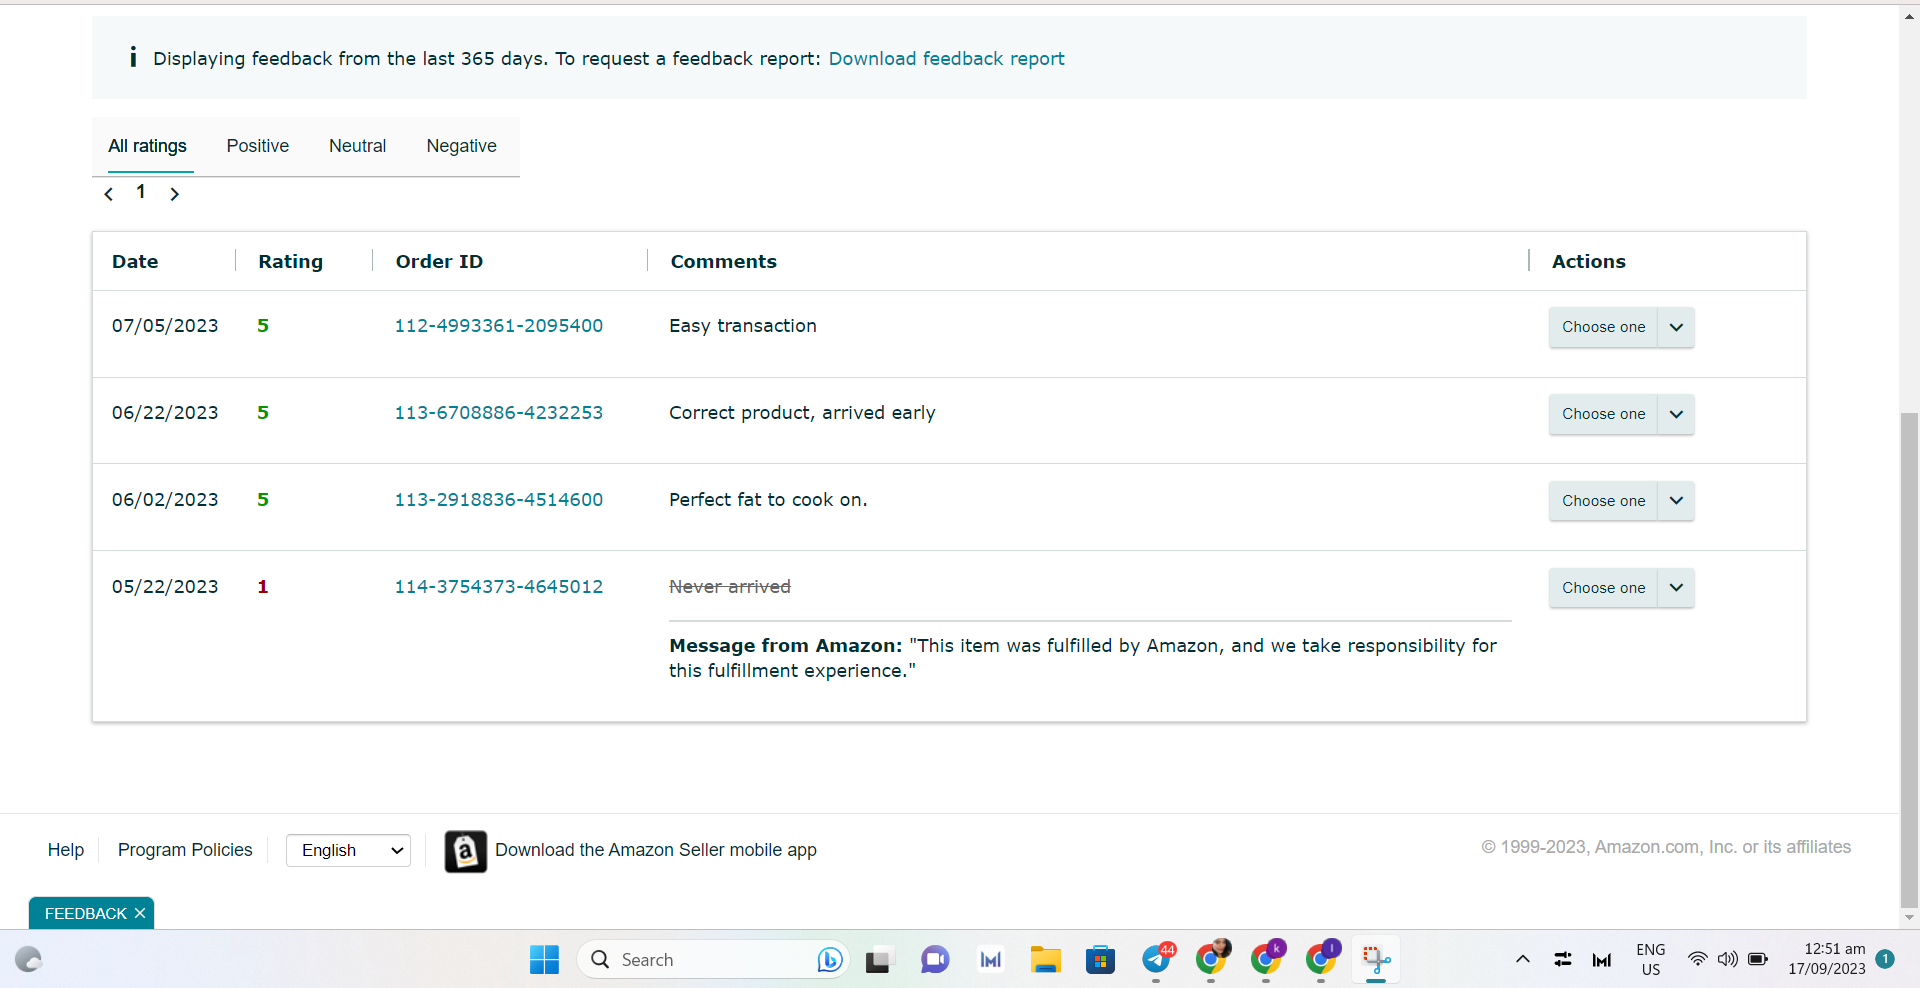Click the info icon in feedback banner

click(x=133, y=58)
